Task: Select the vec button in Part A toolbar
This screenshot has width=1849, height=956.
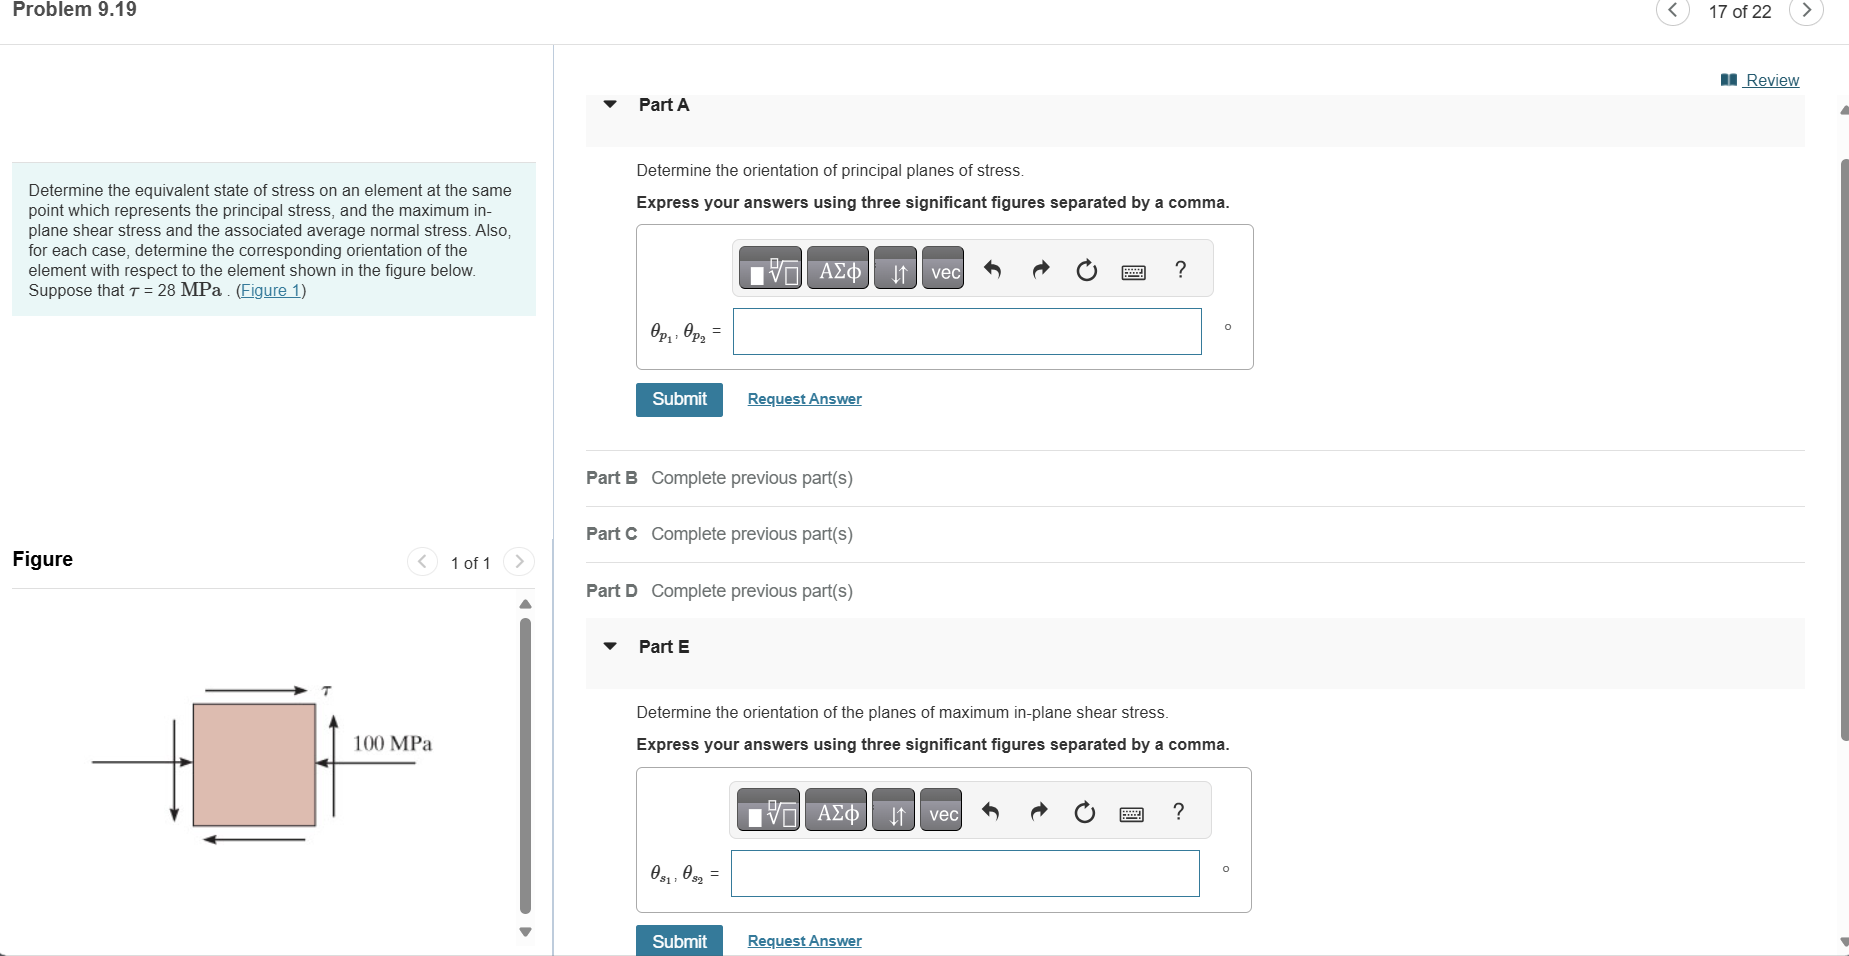Action: 943,269
